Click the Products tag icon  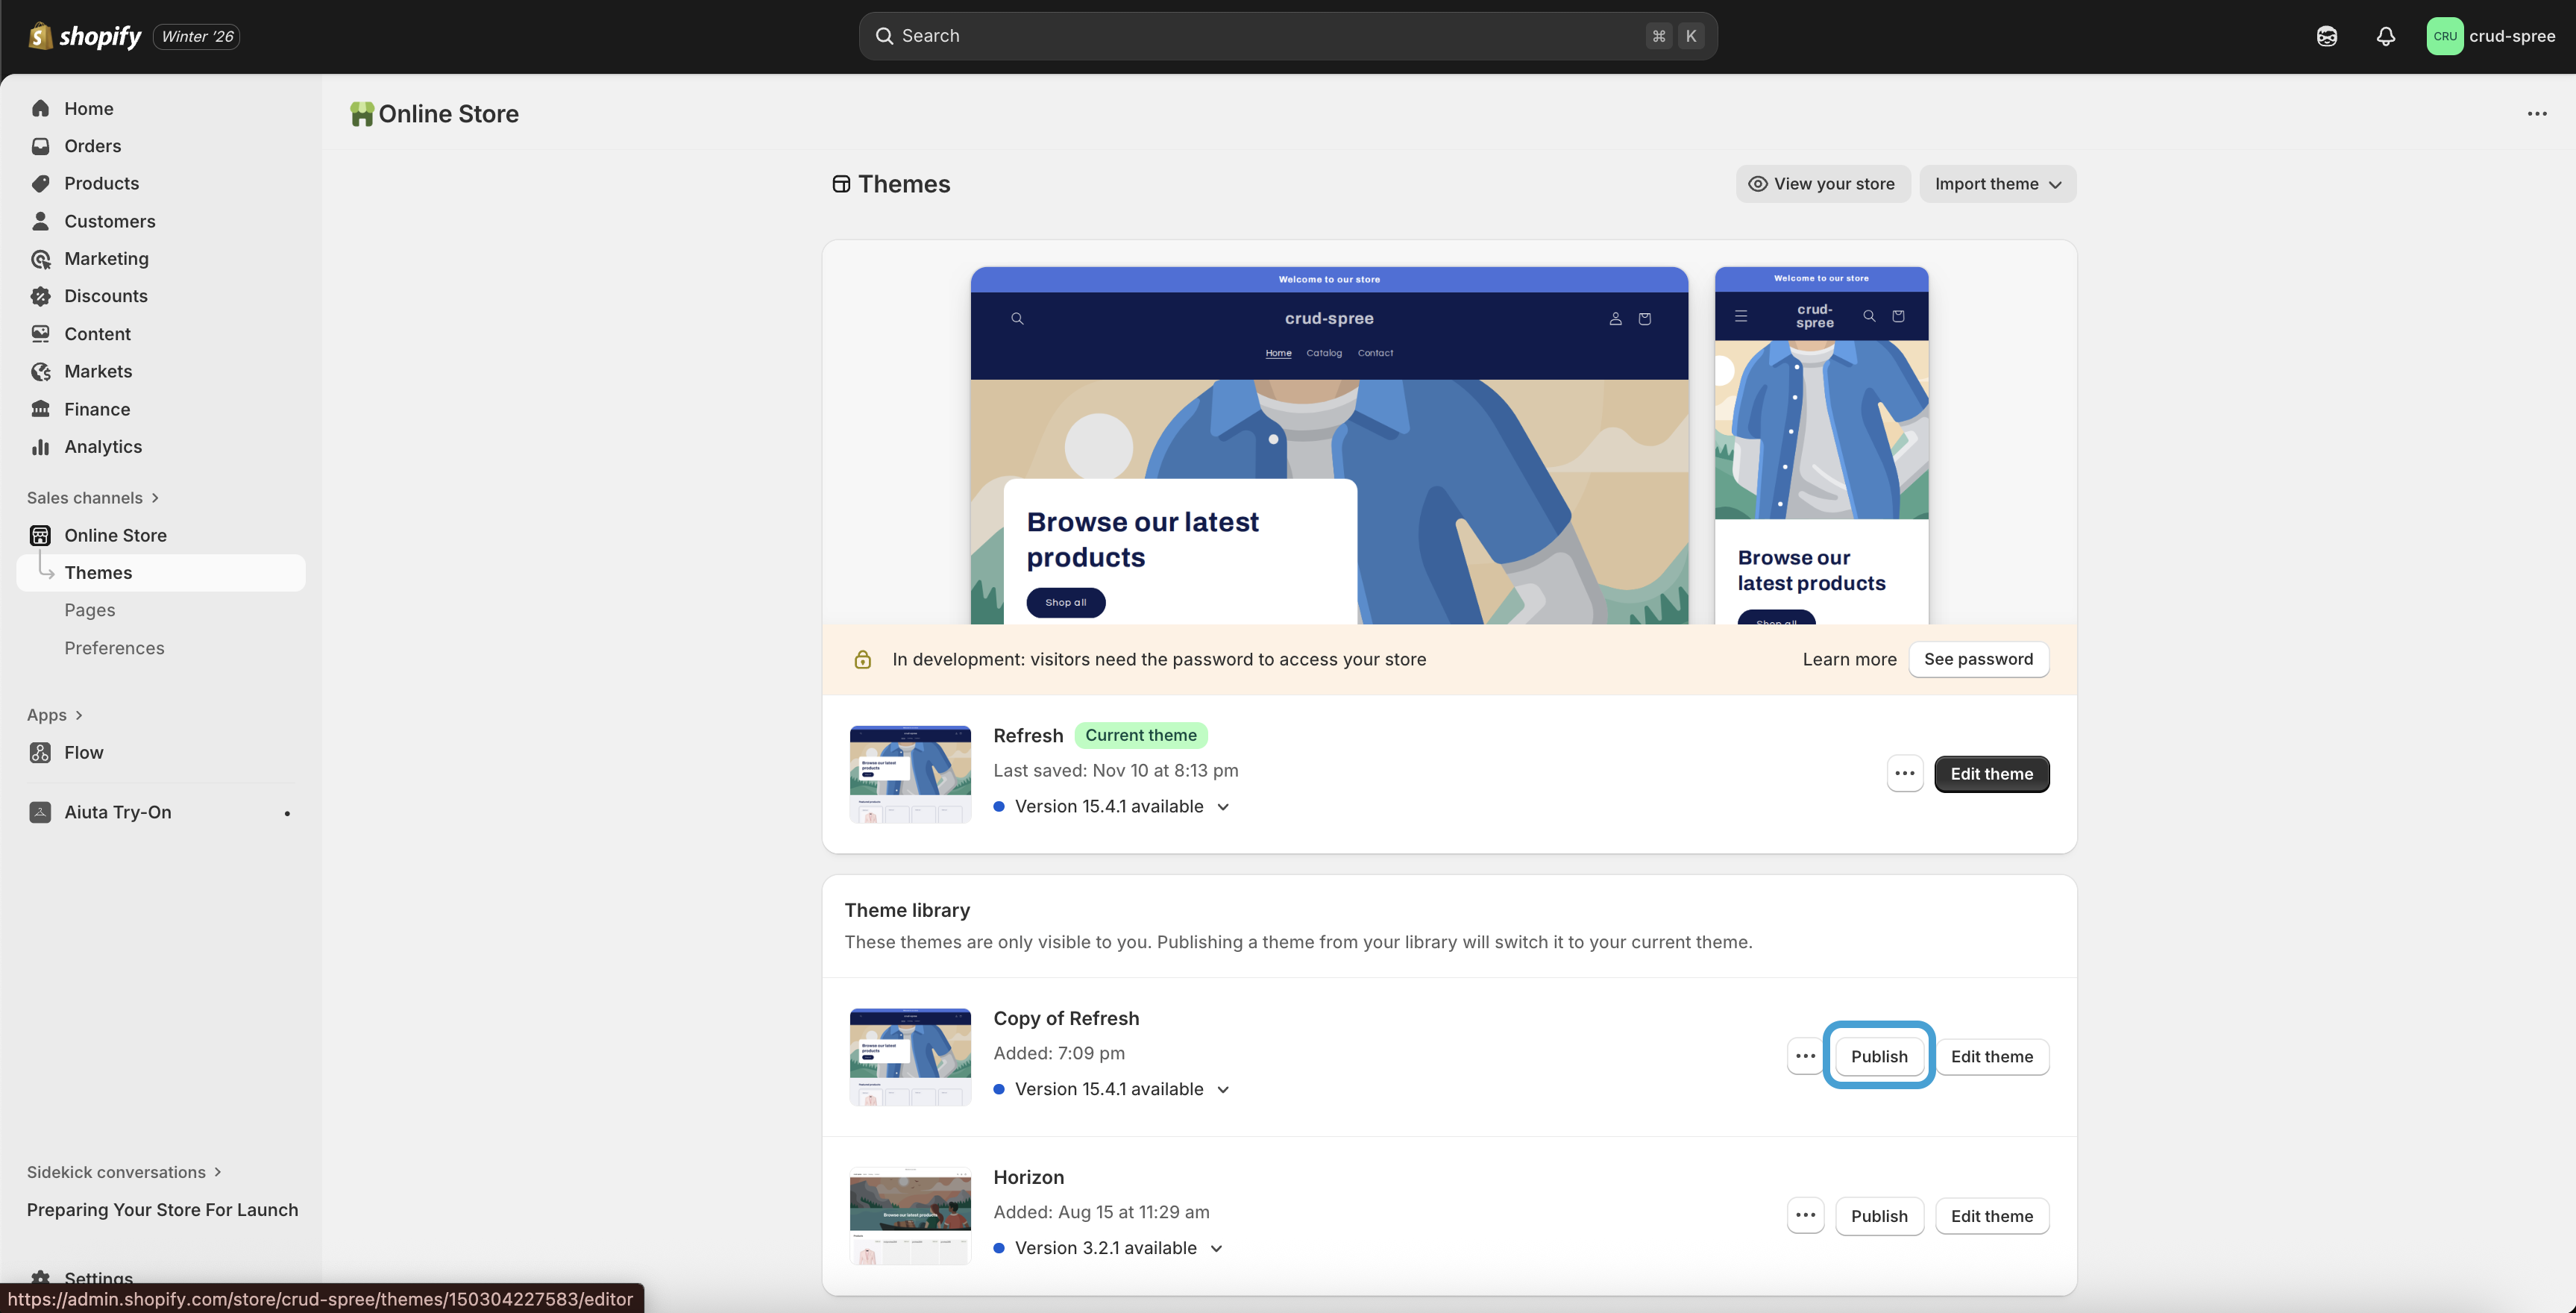pos(40,183)
